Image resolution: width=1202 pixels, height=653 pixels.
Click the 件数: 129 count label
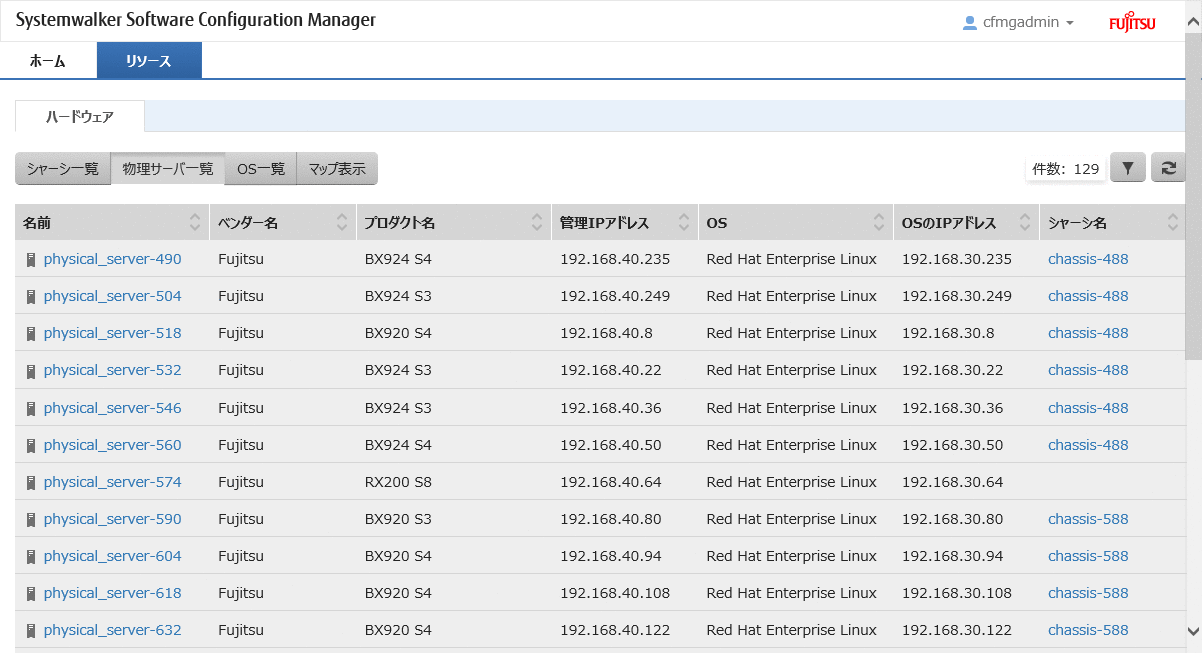pyautogui.click(x=1066, y=169)
